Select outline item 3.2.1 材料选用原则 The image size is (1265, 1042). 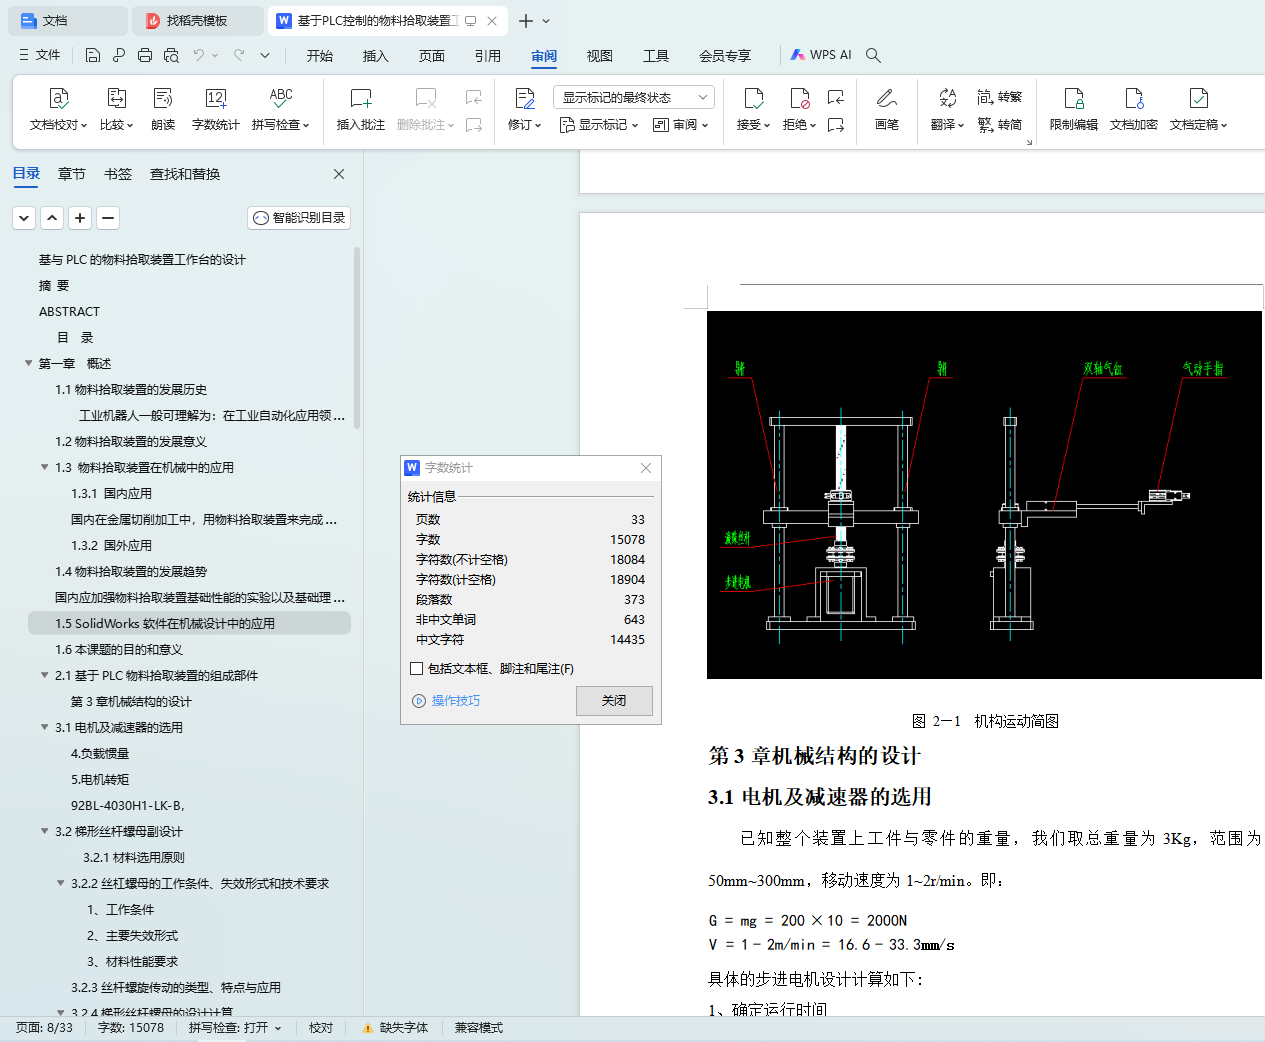pos(134,857)
